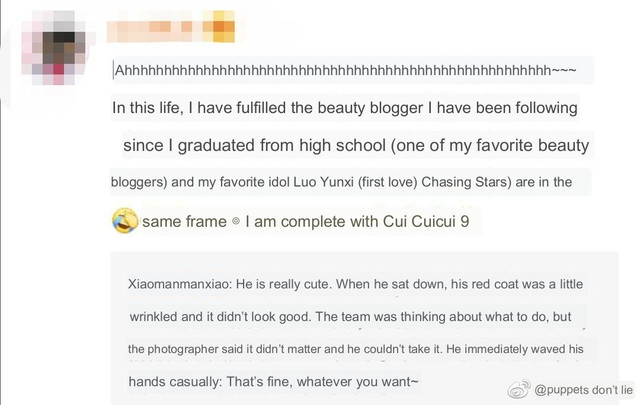Click the Weibo logo watermark

coord(519,389)
